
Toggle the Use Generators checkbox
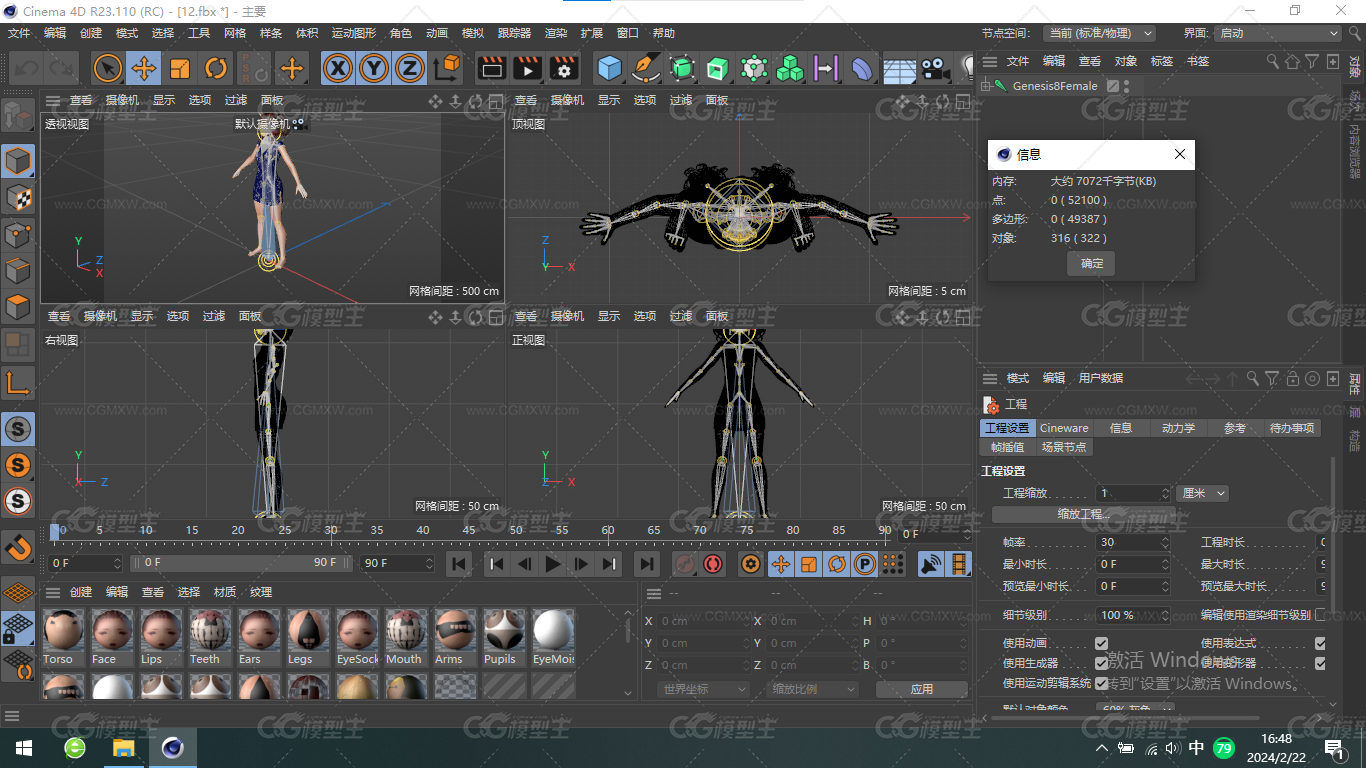coord(1101,663)
